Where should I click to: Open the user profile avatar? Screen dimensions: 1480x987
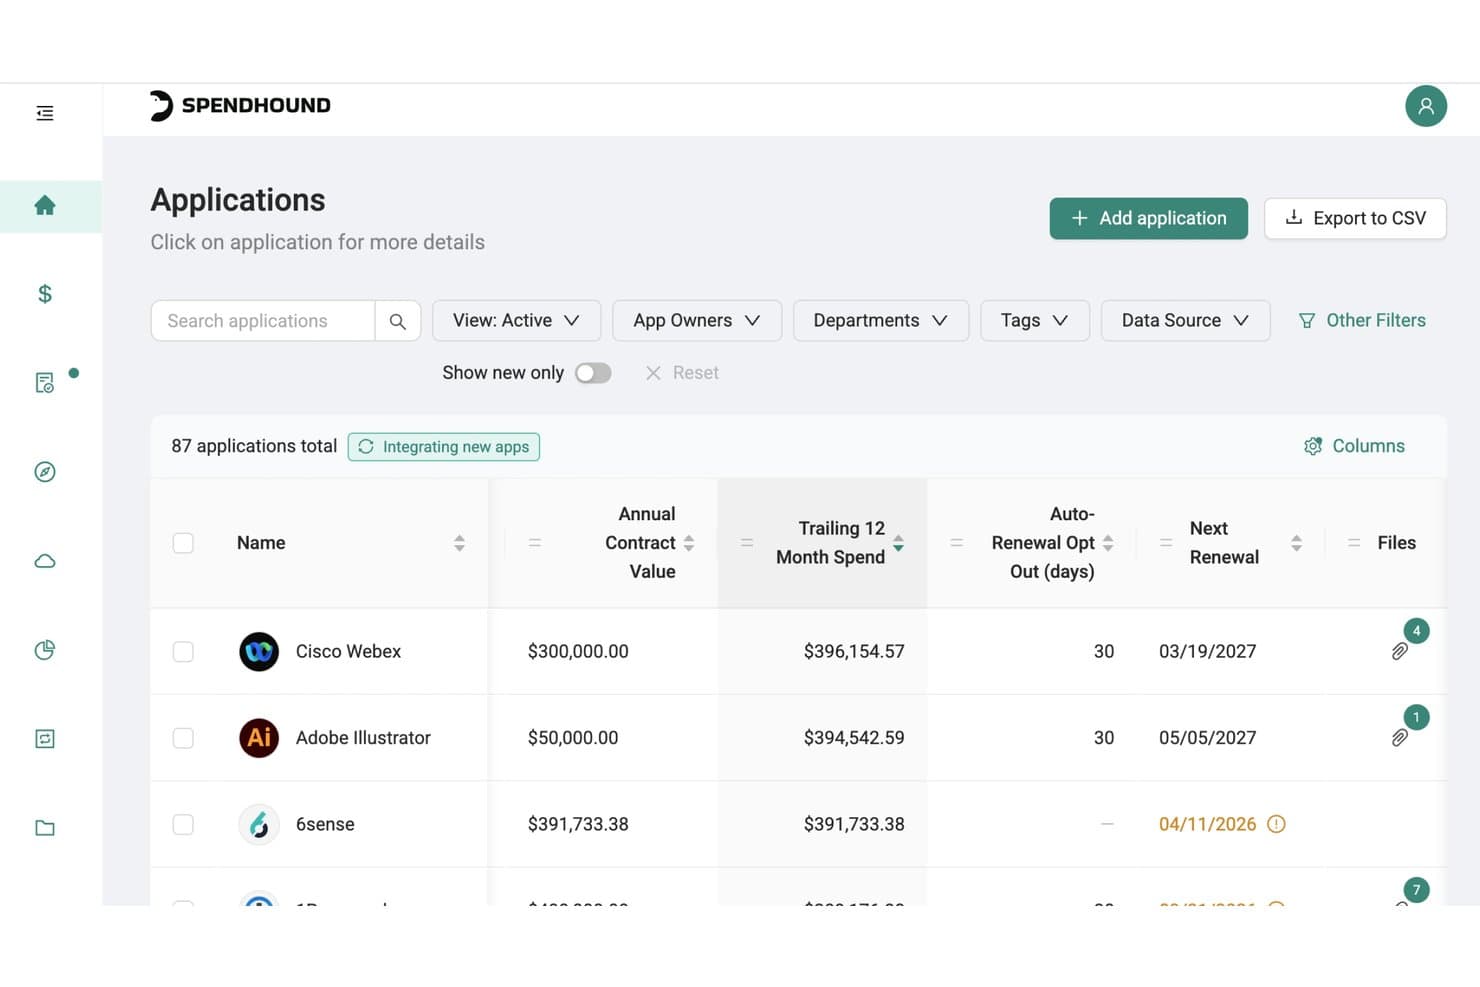(x=1426, y=106)
